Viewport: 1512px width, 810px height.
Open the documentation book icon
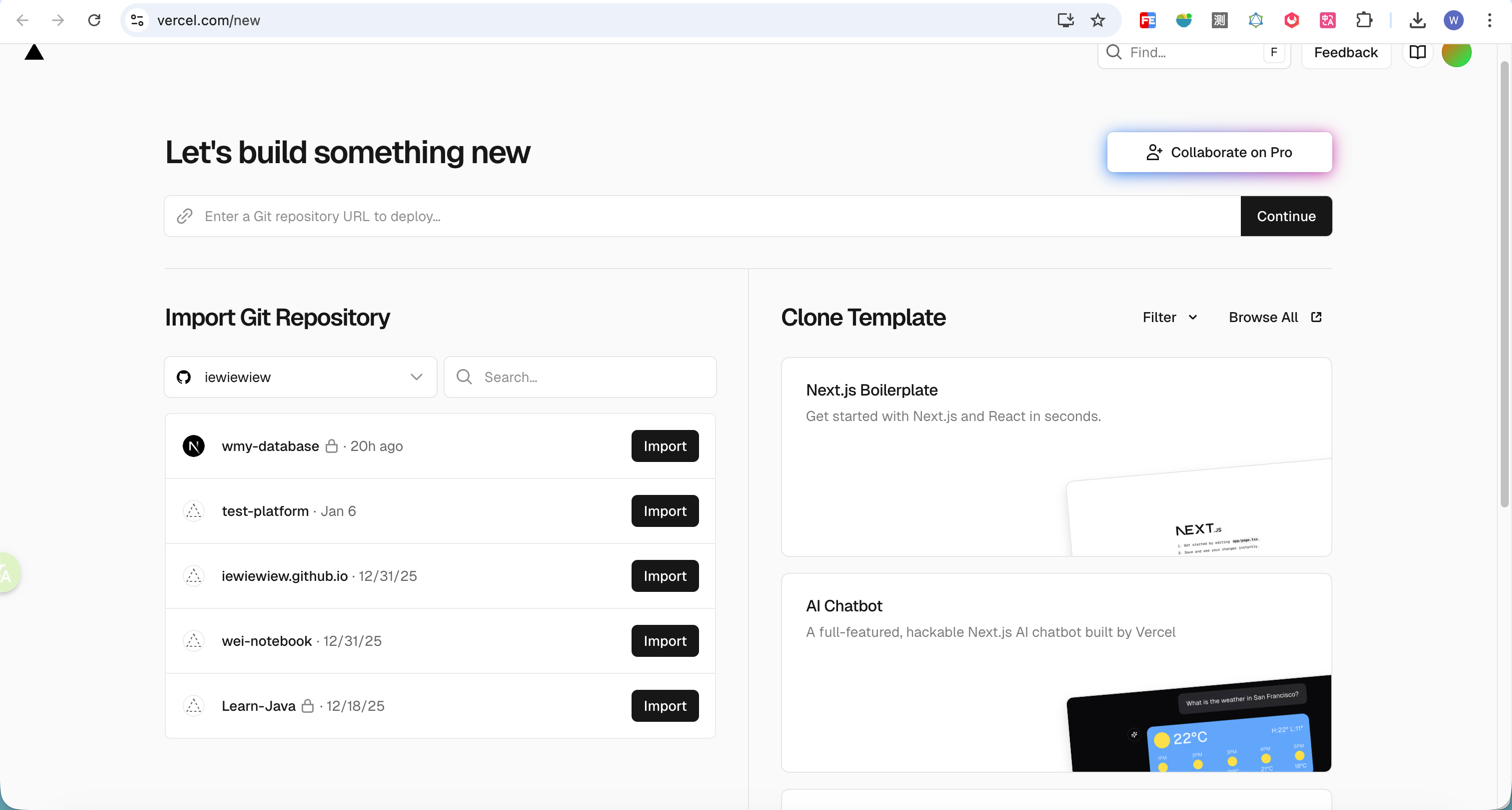1417,52
